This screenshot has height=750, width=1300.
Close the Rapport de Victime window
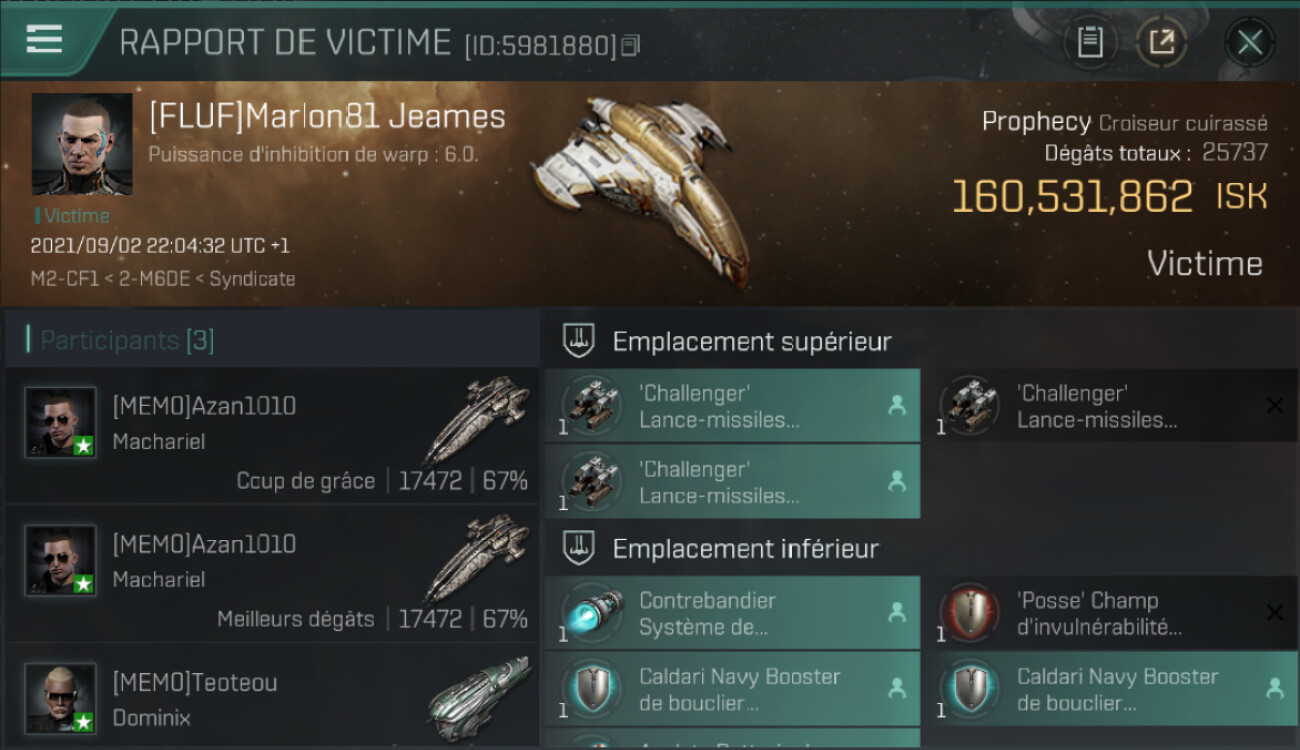click(1249, 42)
